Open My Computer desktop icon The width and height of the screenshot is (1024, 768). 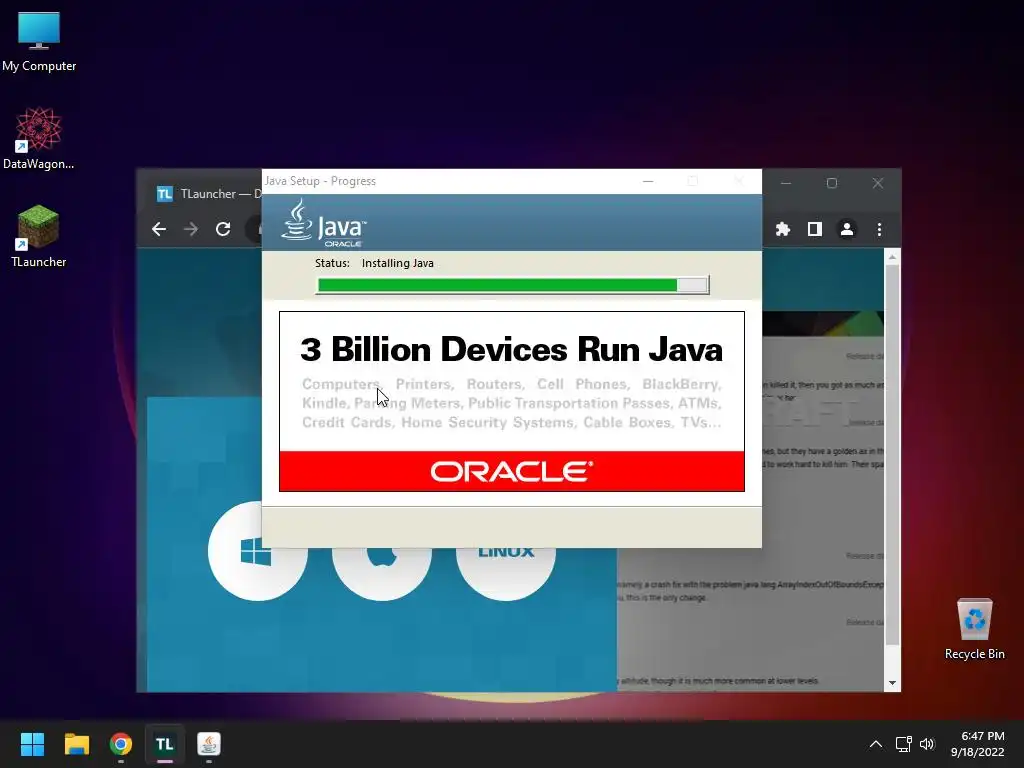click(x=39, y=41)
